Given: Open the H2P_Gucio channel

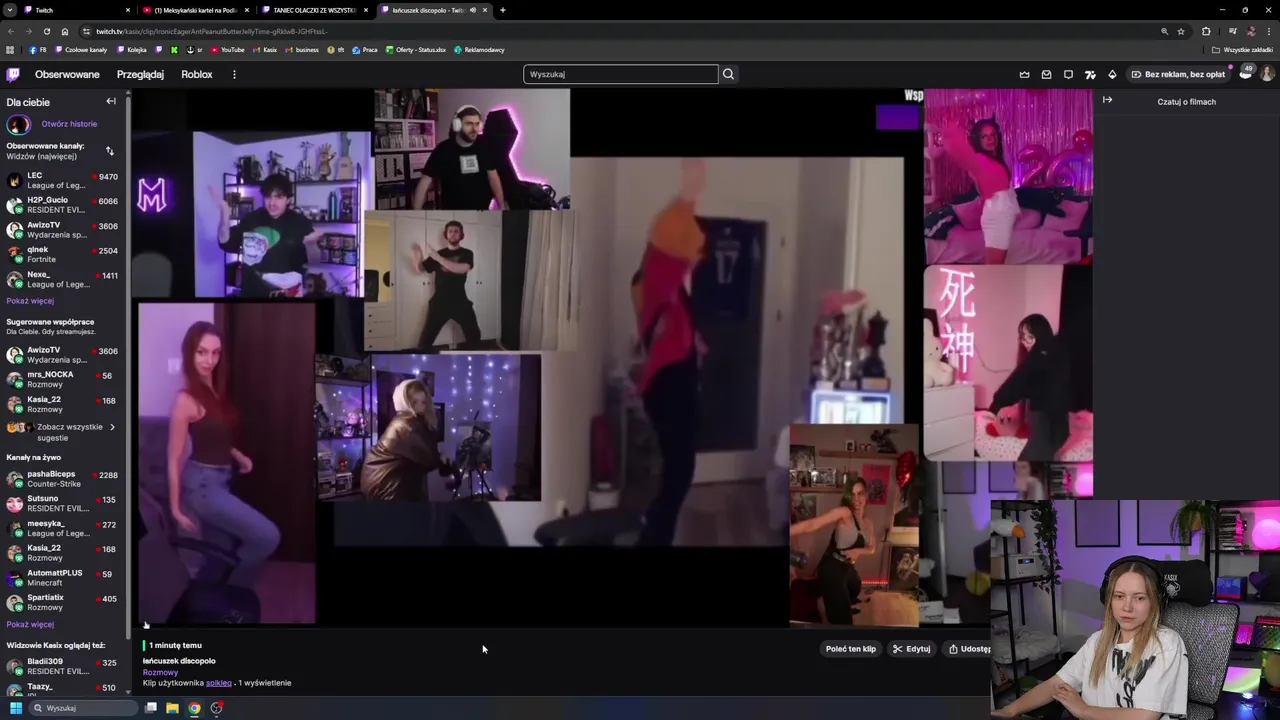Looking at the screenshot, I should point(63,205).
